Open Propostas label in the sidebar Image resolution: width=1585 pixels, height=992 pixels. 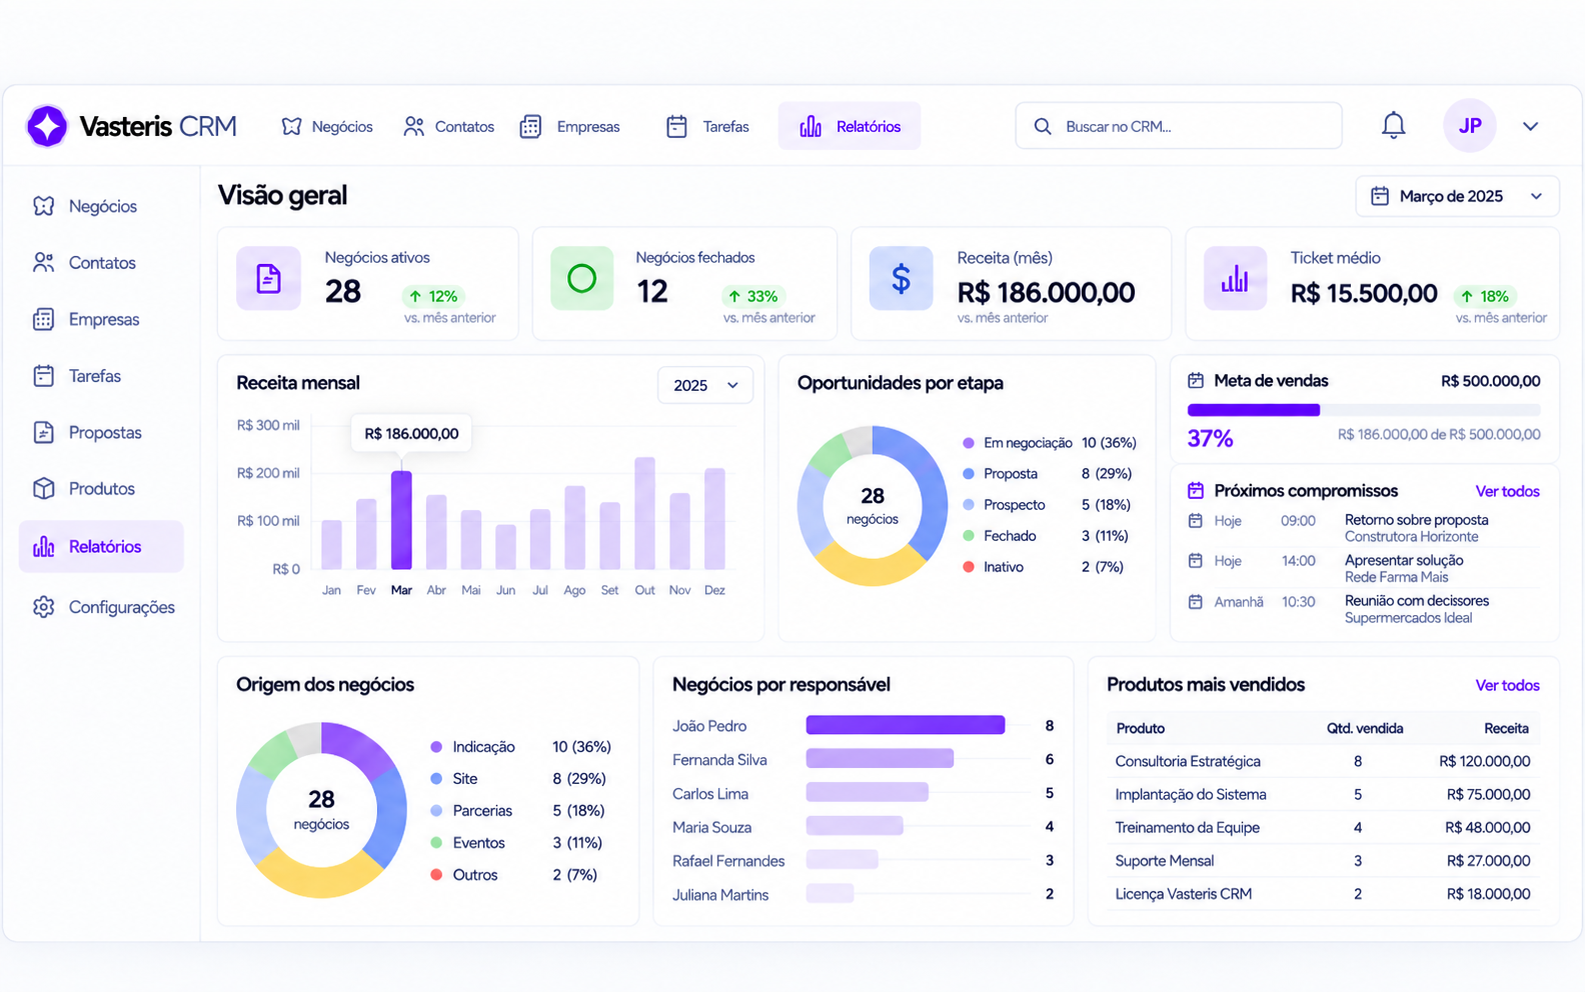coord(105,433)
